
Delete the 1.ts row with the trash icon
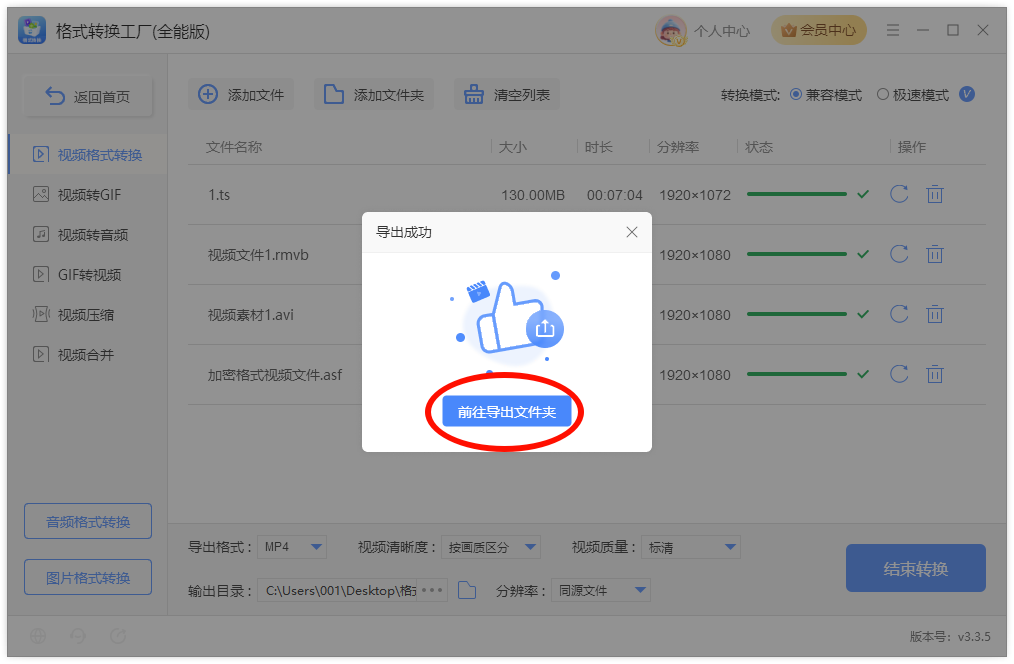[934, 194]
